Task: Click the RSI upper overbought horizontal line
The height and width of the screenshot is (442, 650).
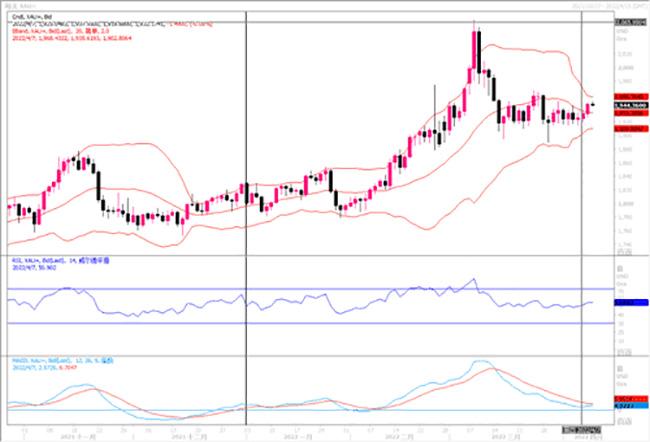Action: point(300,290)
